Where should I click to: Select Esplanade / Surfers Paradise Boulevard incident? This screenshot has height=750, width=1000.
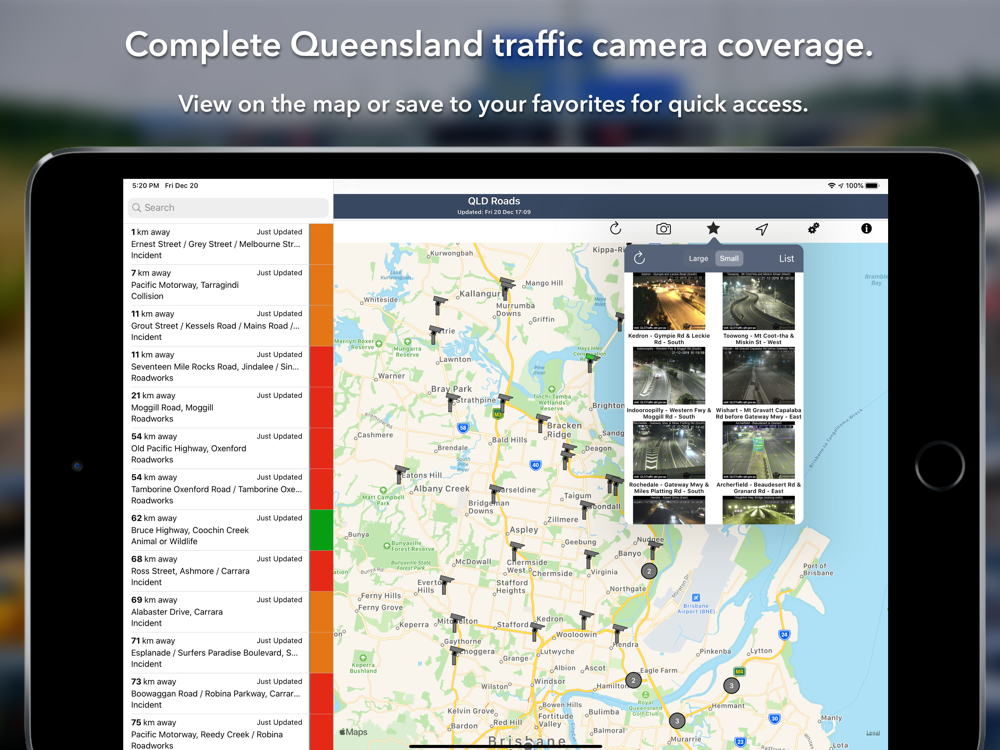click(x=228, y=652)
